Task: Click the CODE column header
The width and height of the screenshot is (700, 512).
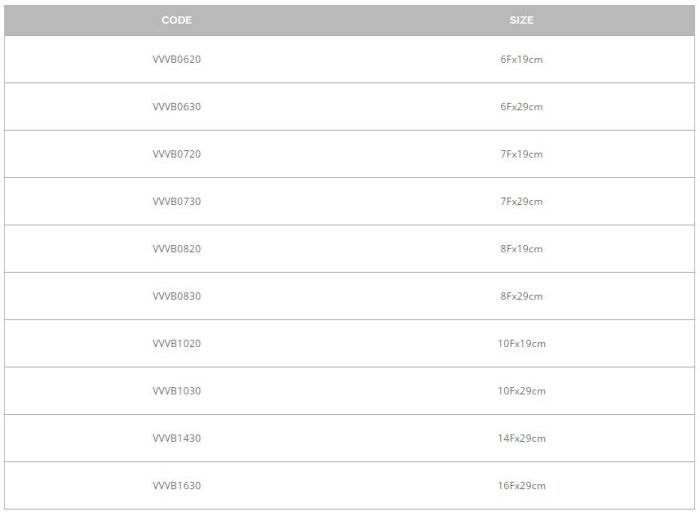Action: pyautogui.click(x=176, y=20)
